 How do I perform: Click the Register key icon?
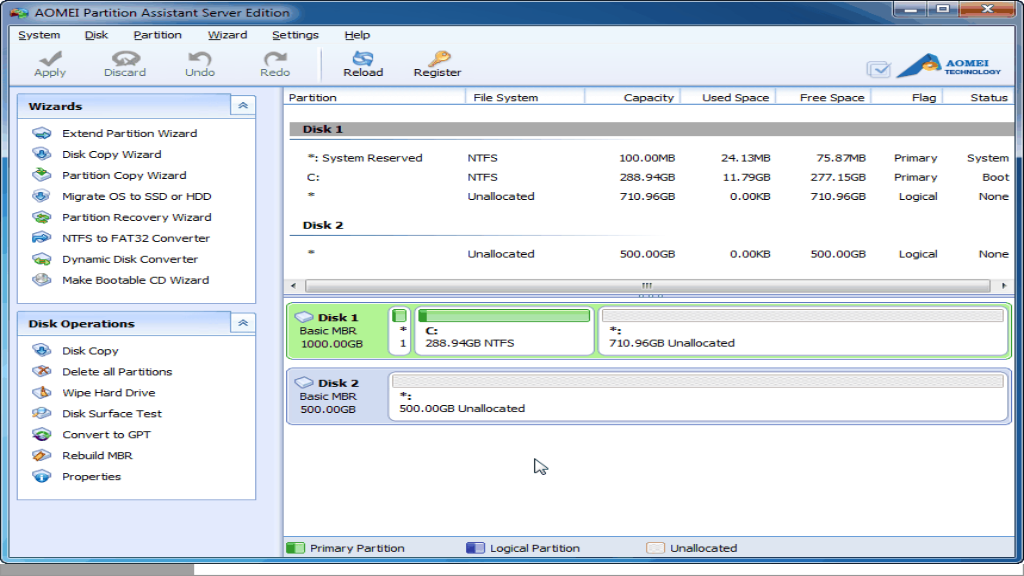pyautogui.click(x=438, y=58)
